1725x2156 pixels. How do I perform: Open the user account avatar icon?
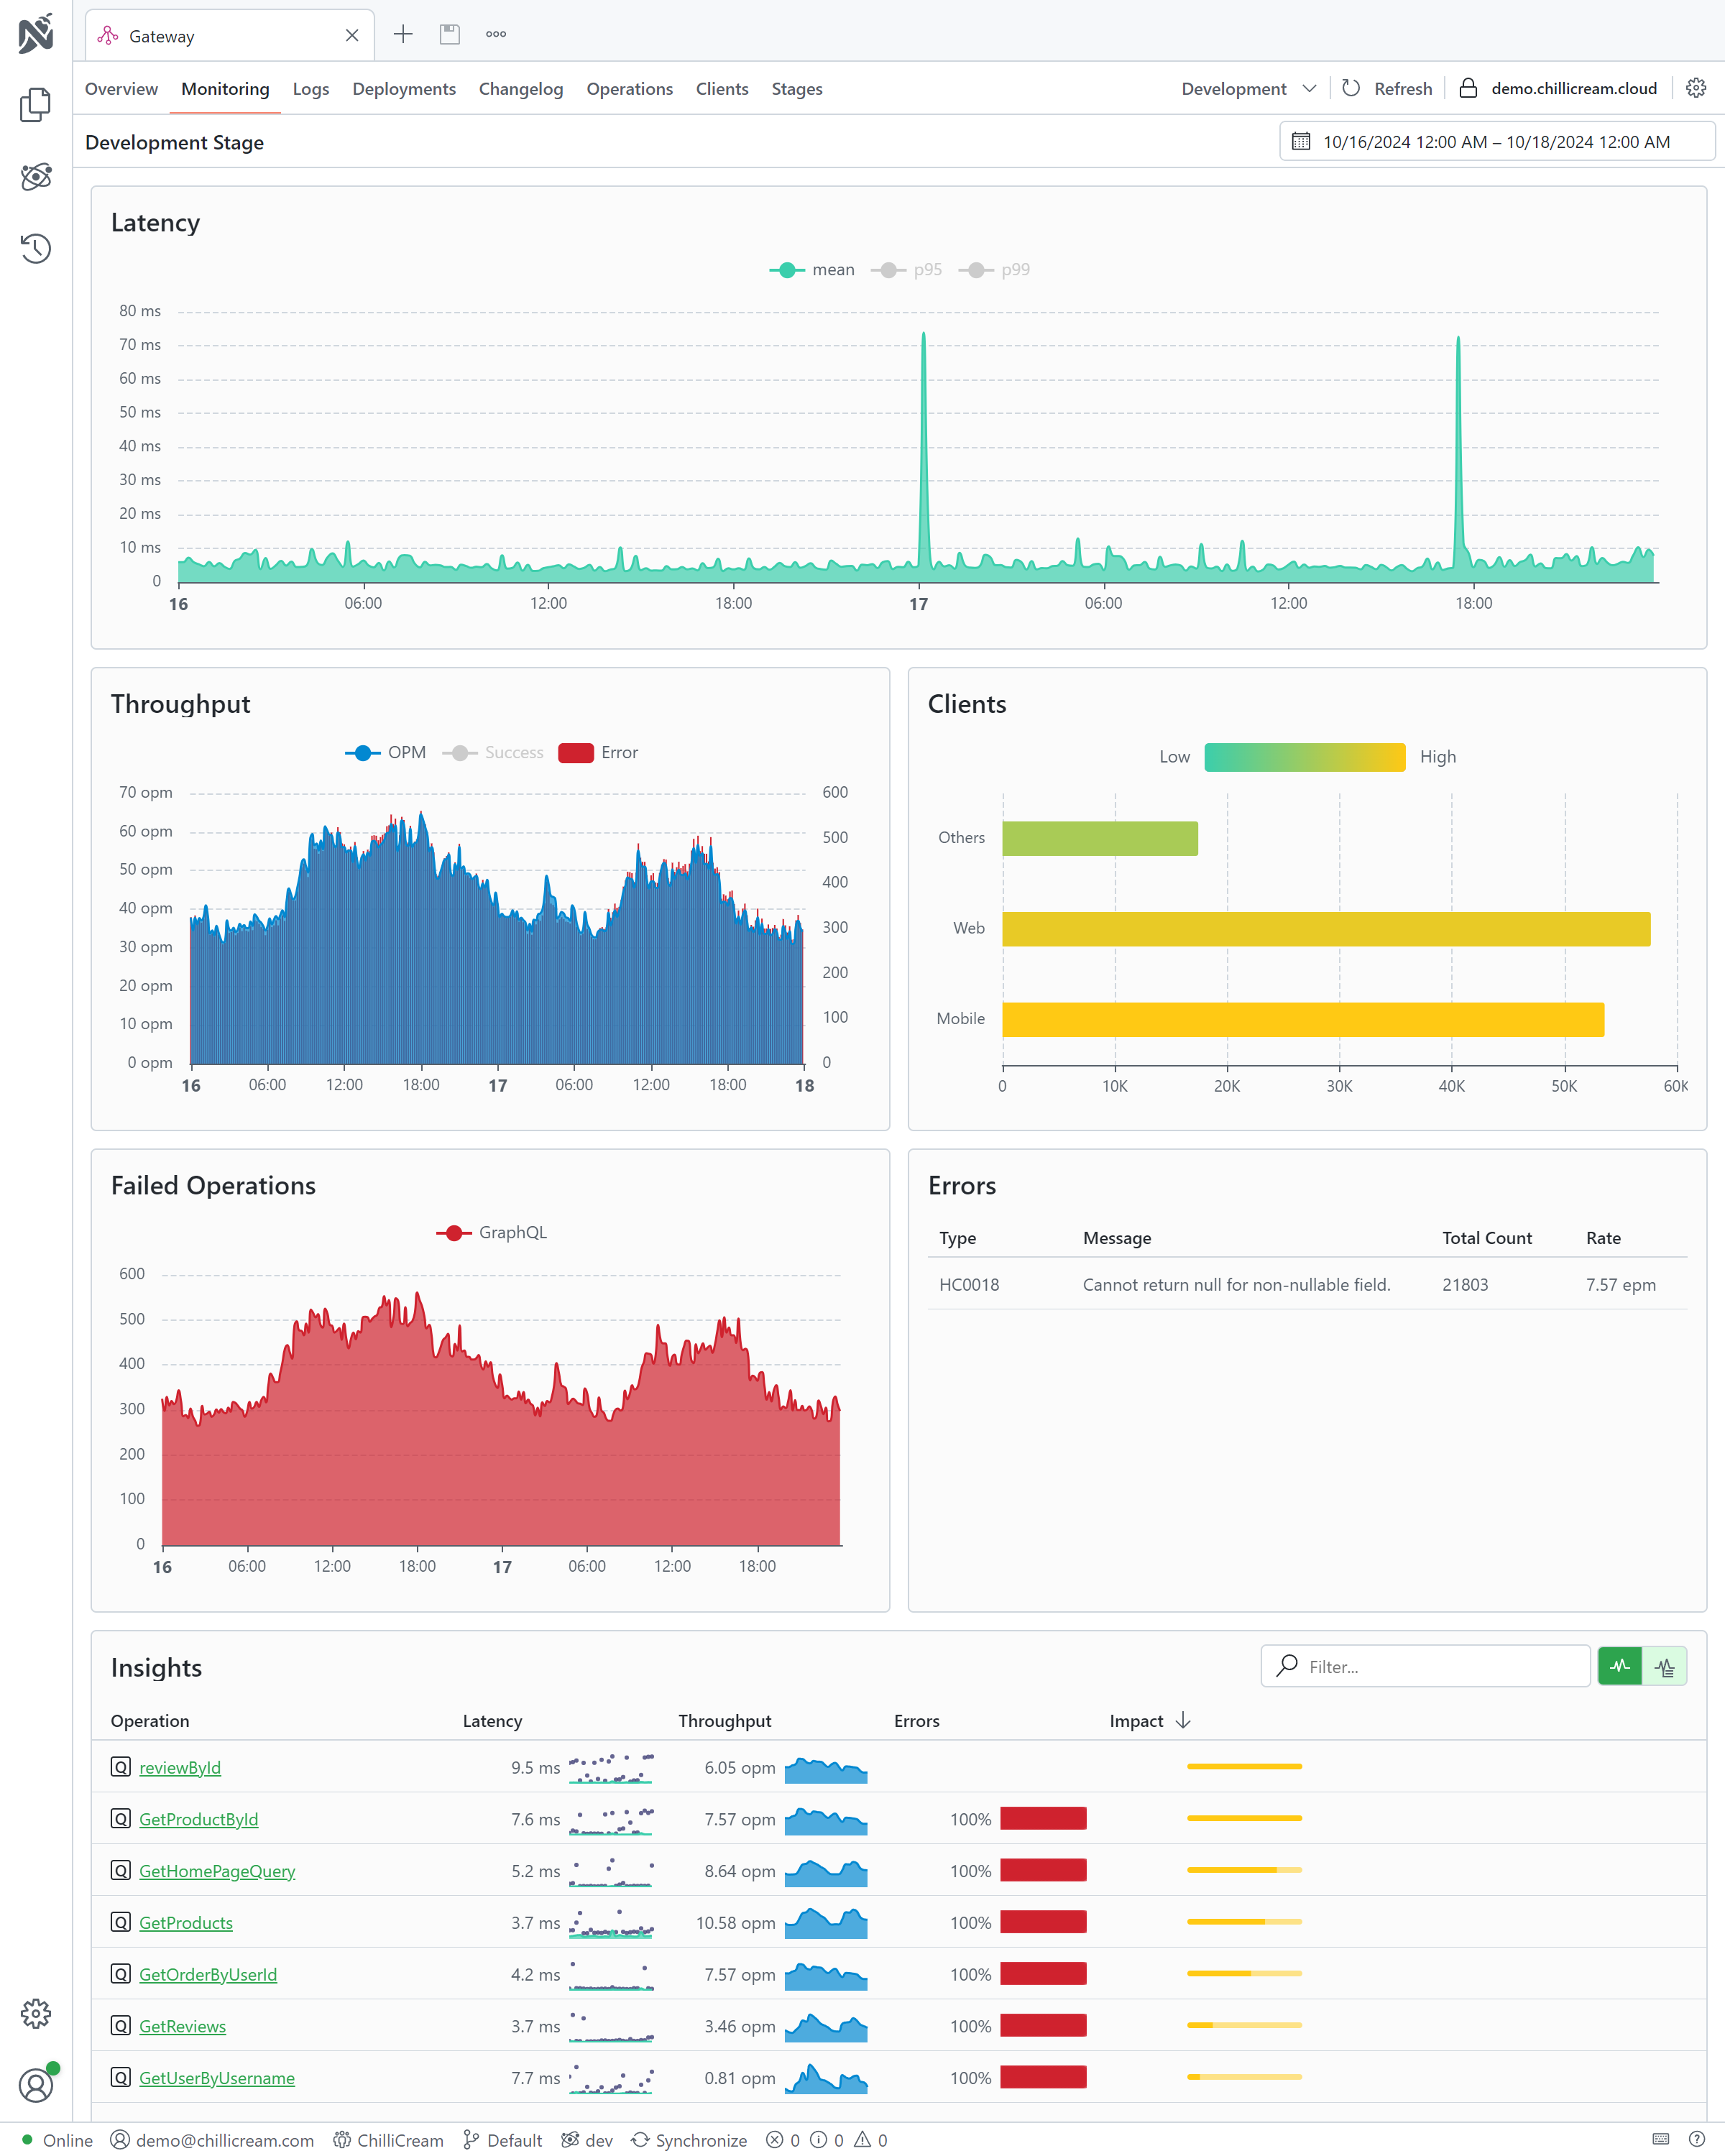36,2086
